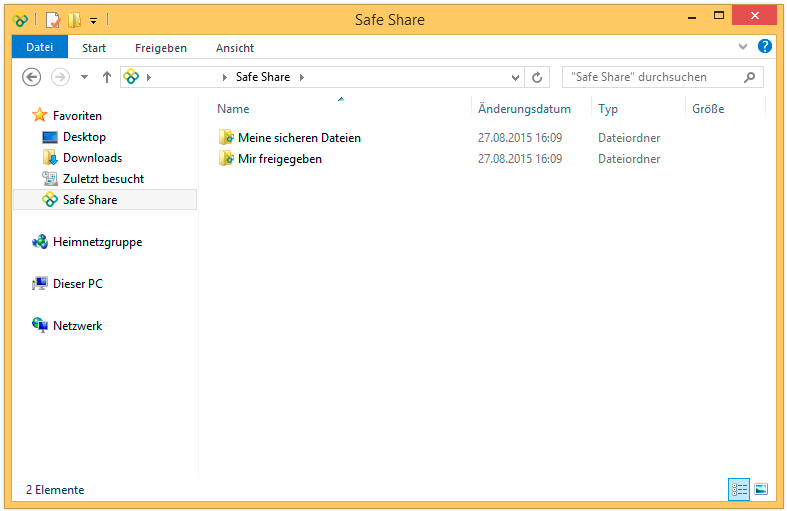Image resolution: width=787 pixels, height=511 pixels.
Task: Minimize the Safe Share window
Action: [x=692, y=17]
